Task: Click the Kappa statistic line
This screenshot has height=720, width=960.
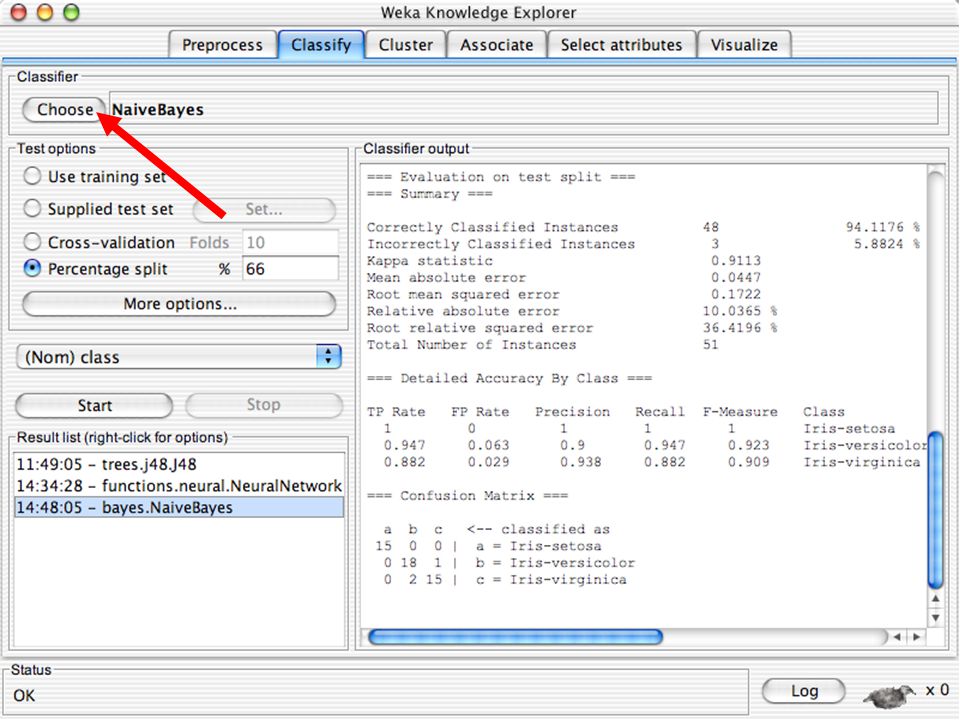Action: pyautogui.click(x=564, y=261)
